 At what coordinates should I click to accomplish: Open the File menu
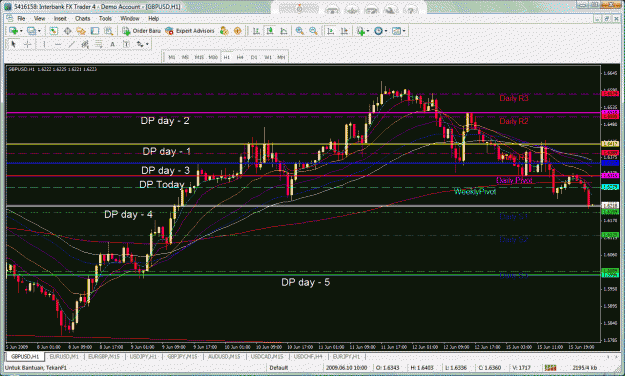(x=21, y=18)
